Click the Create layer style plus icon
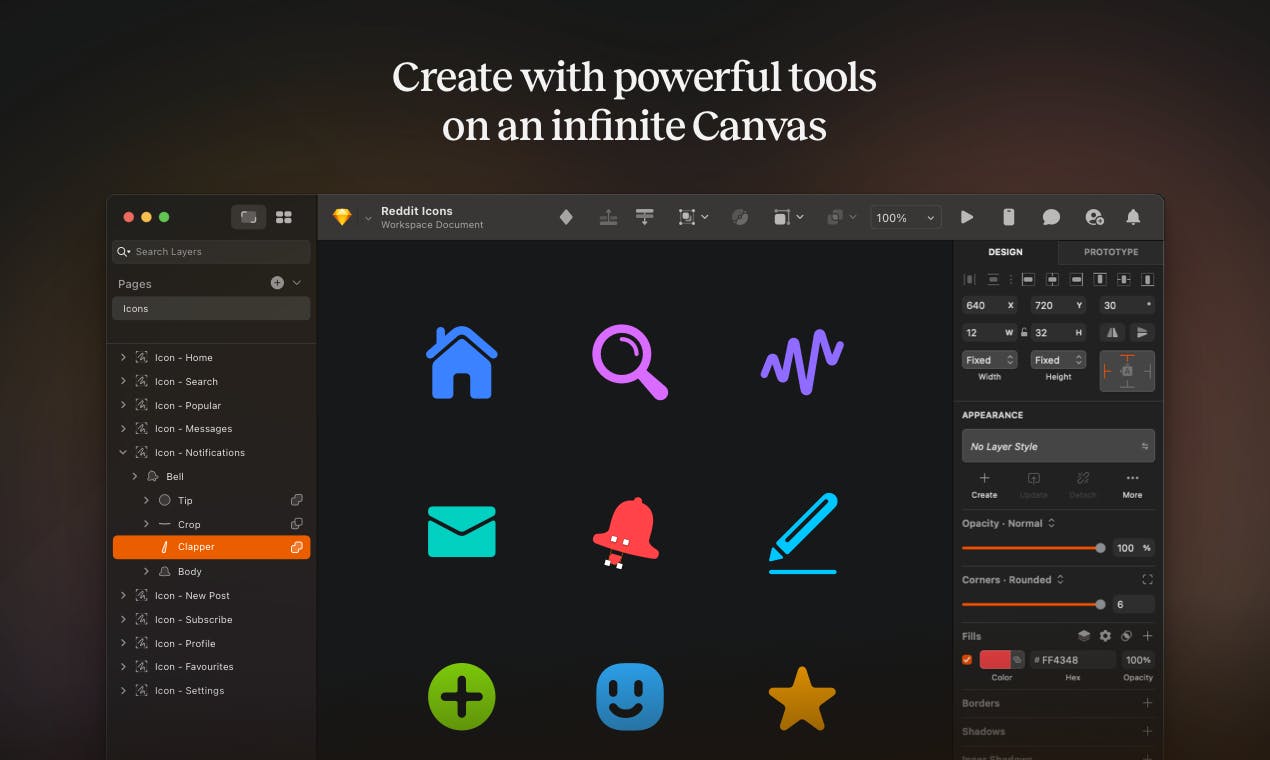This screenshot has width=1270, height=760. point(984,478)
